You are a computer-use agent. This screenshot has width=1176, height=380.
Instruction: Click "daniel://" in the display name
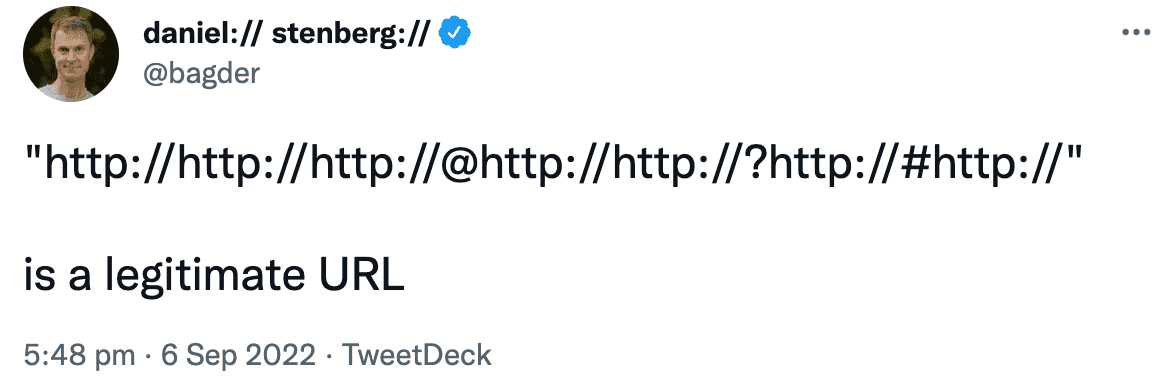[x=201, y=34]
